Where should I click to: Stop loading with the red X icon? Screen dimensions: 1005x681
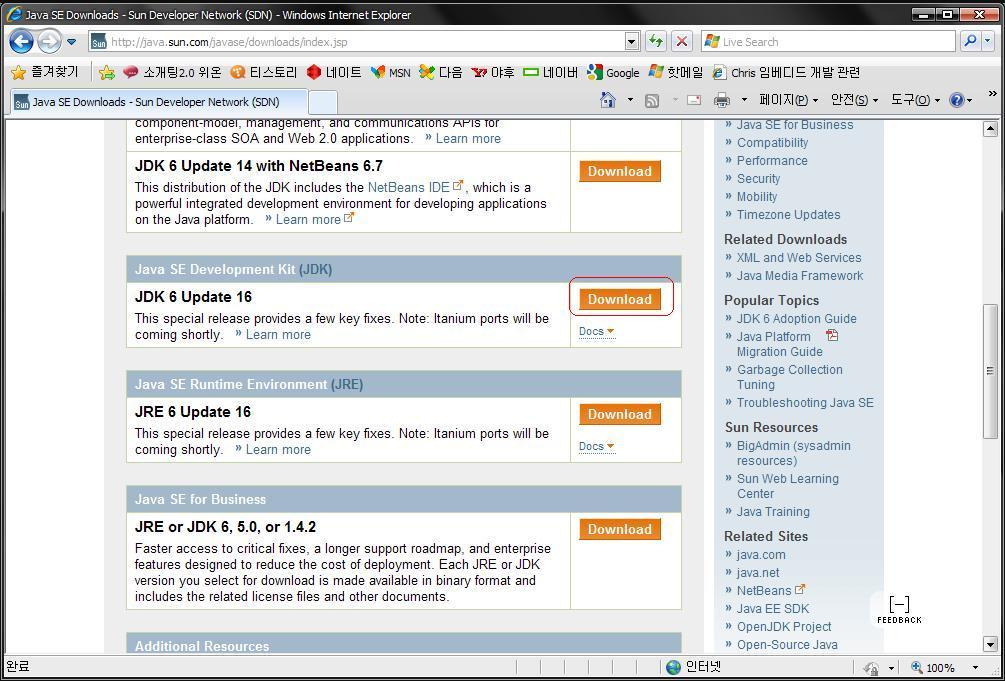coord(682,42)
